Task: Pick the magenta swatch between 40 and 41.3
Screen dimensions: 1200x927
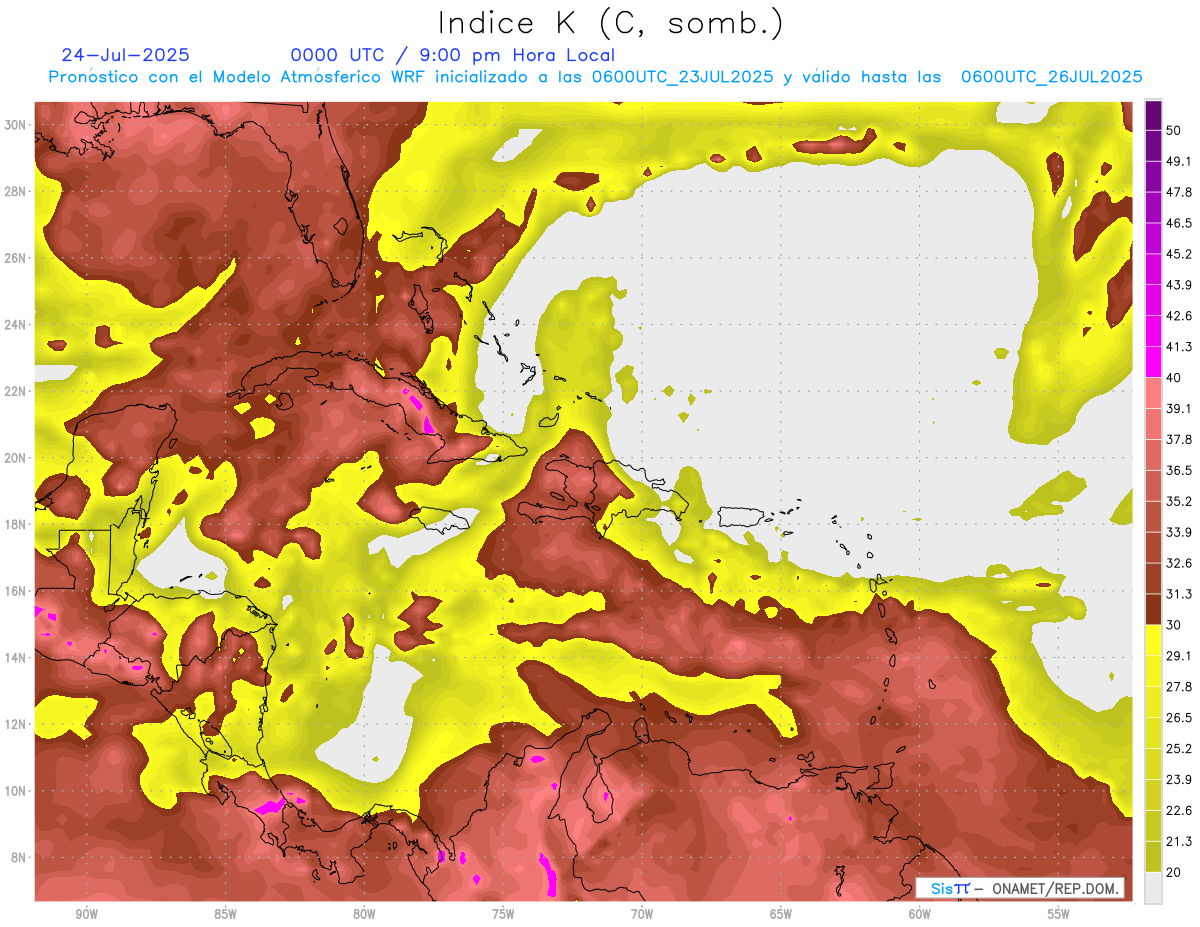Action: coord(1153,362)
